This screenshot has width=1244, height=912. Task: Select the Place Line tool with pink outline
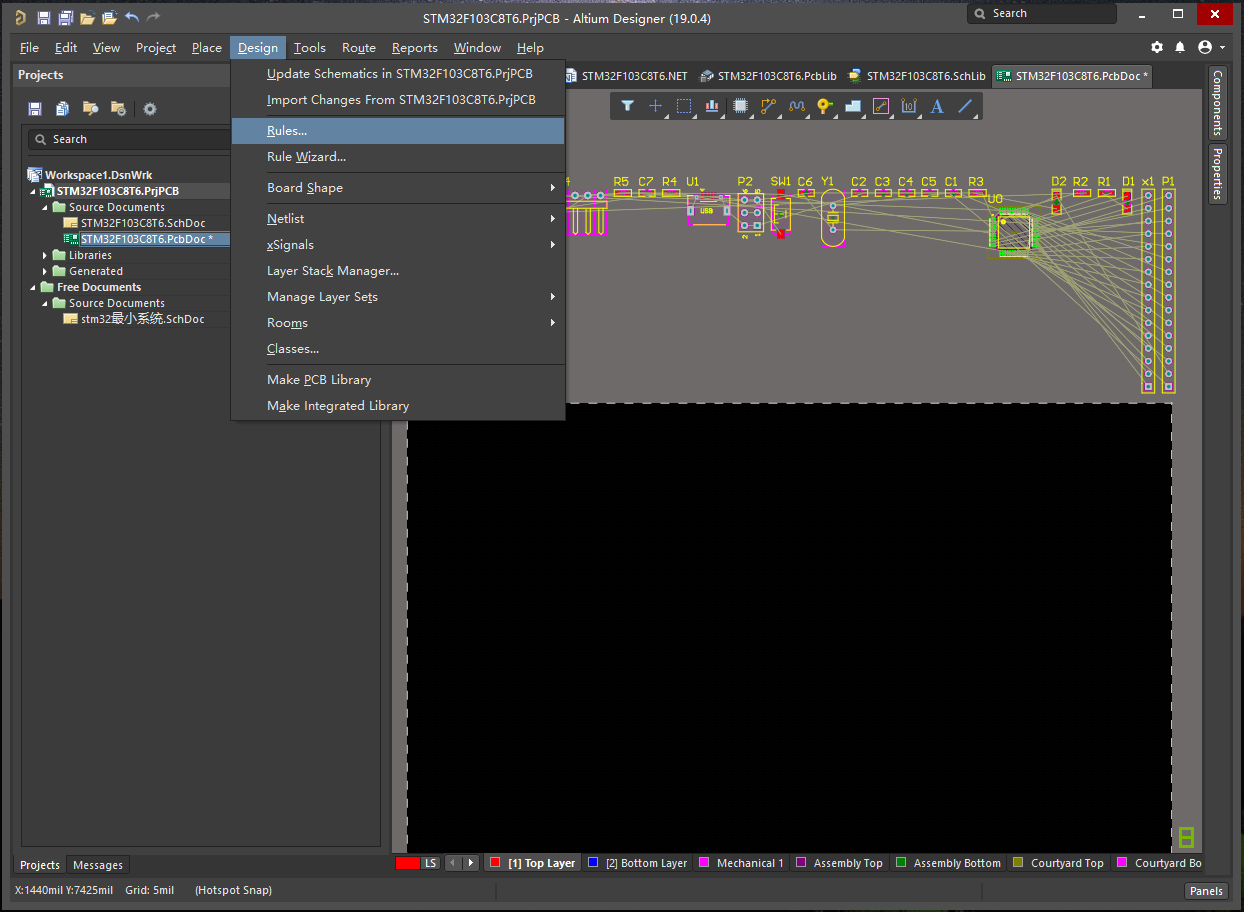pyautogui.click(x=881, y=106)
